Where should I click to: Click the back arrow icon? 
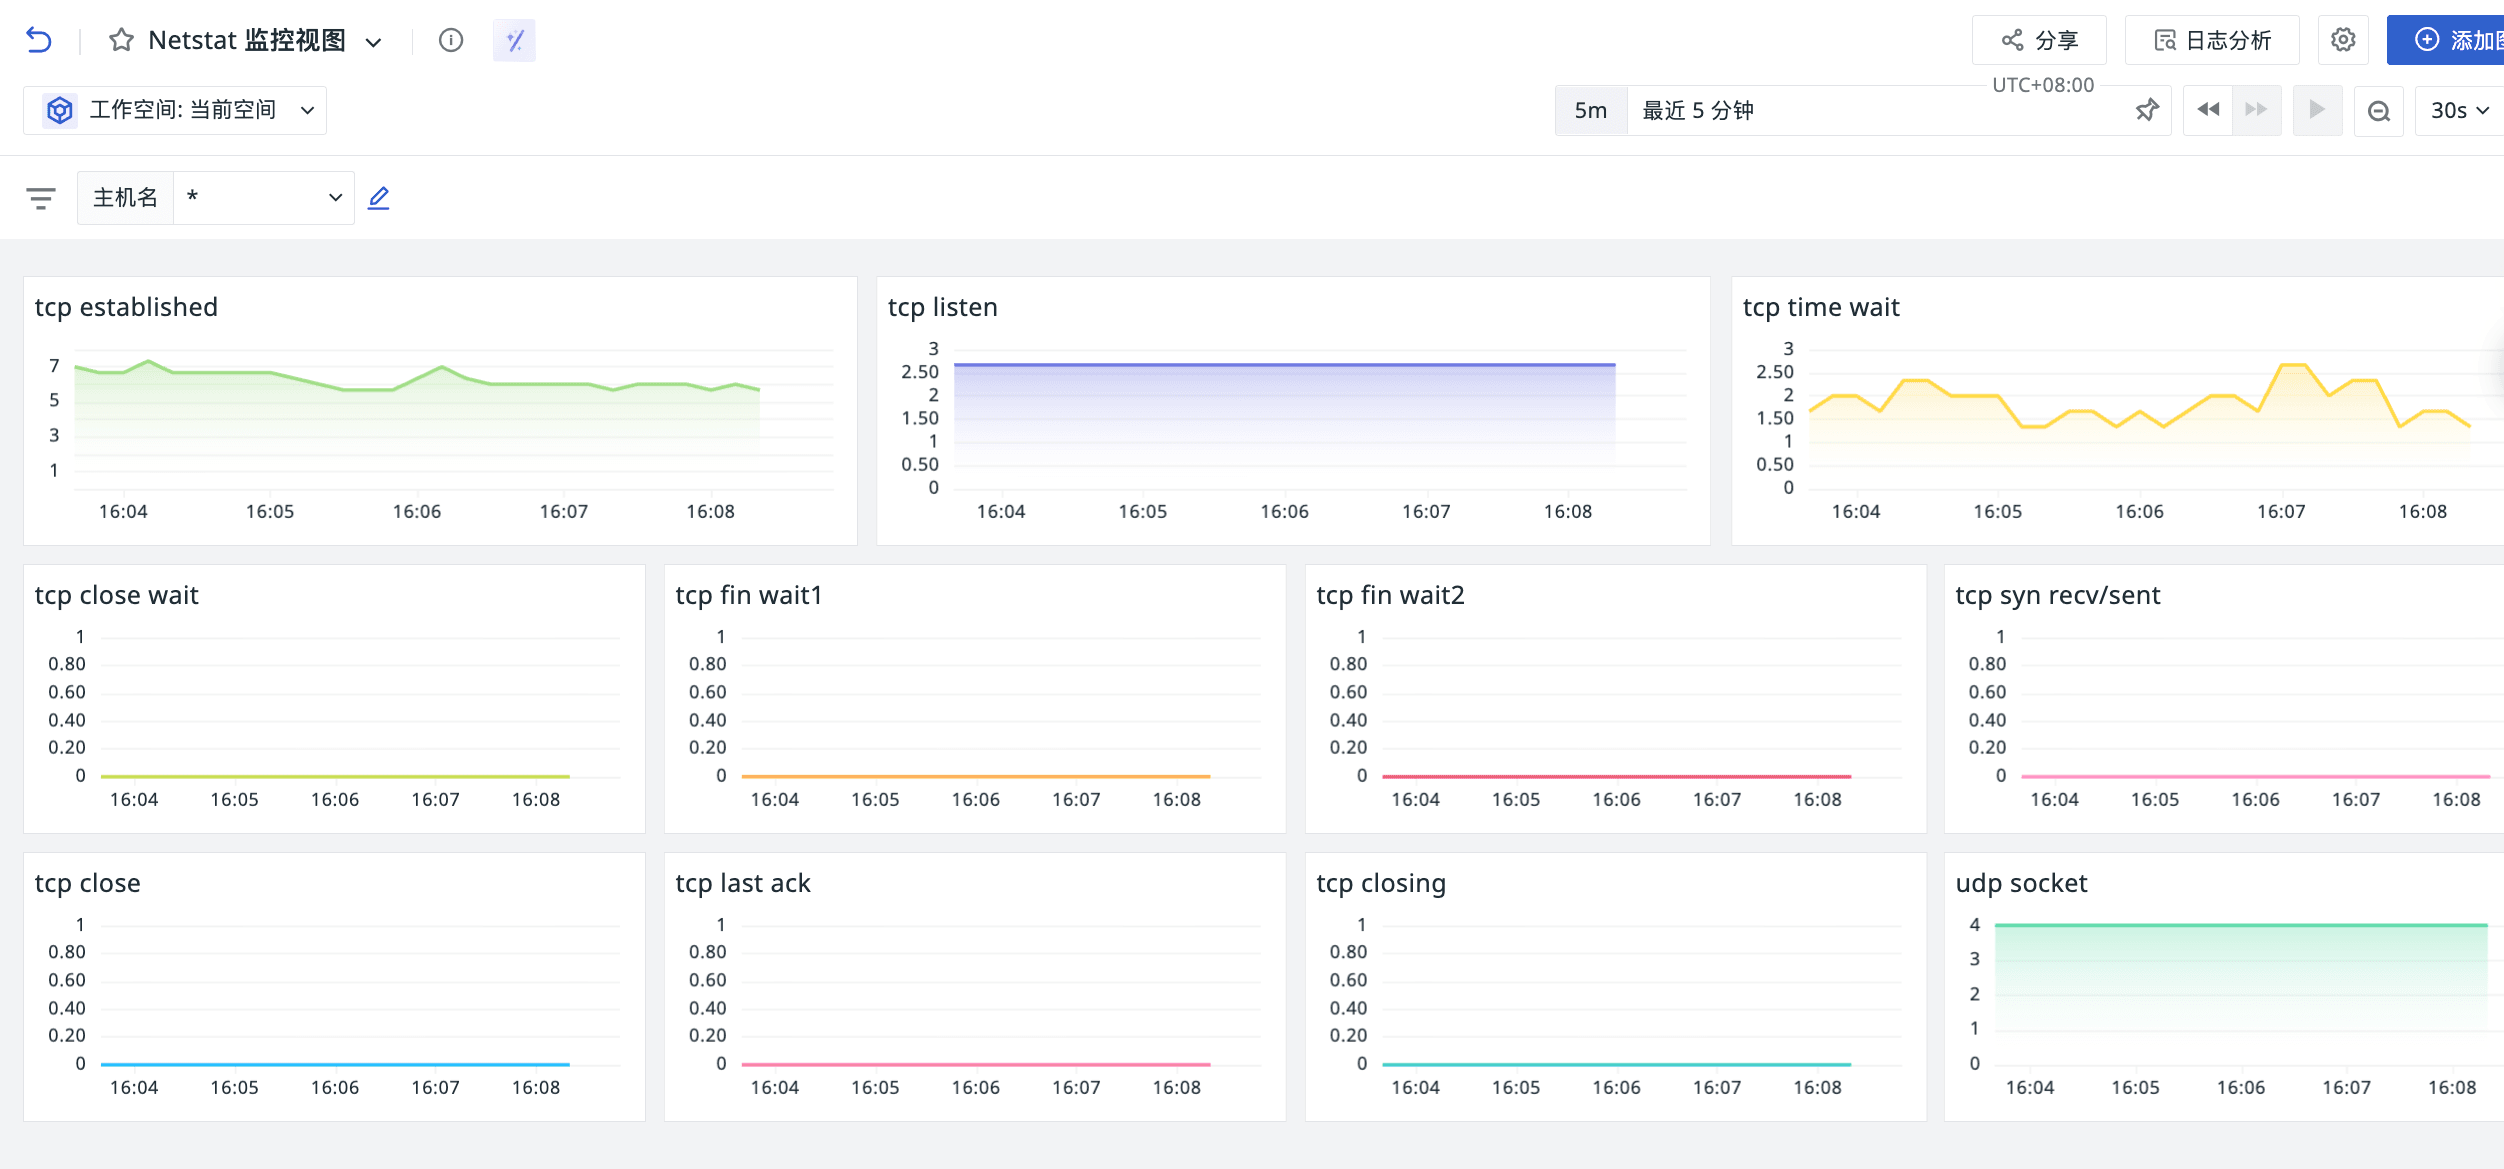[x=38, y=40]
